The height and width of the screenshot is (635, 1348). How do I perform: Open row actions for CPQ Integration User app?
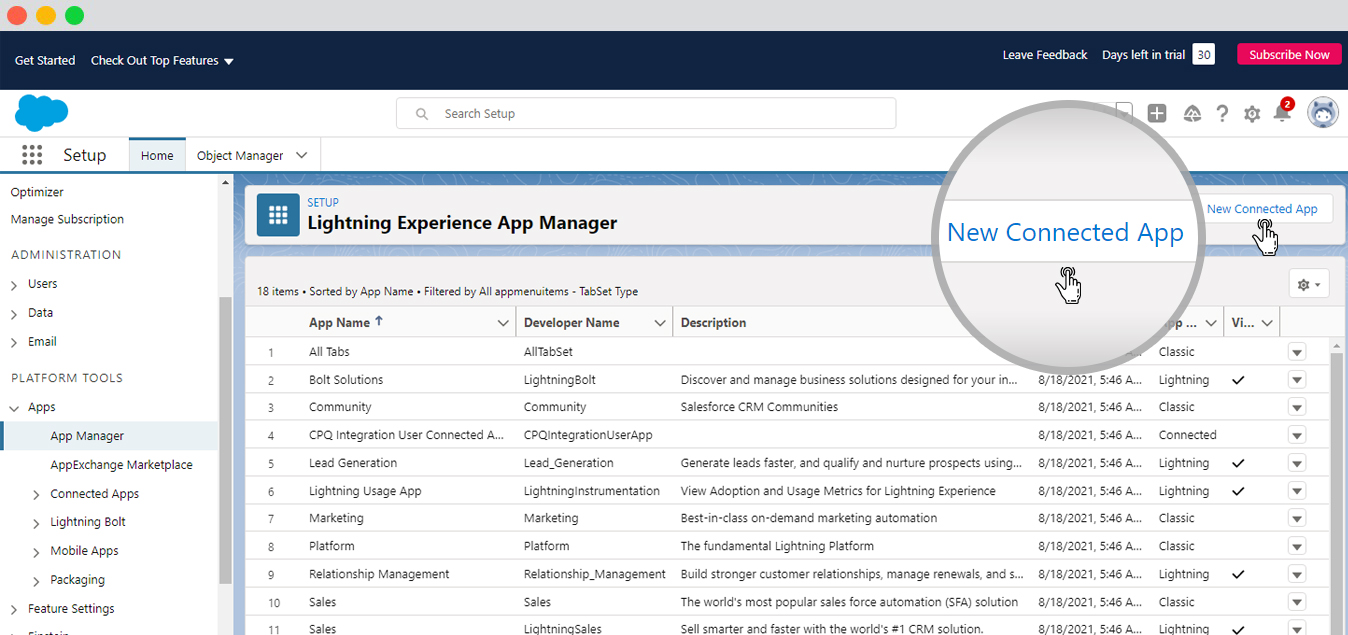[1297, 435]
